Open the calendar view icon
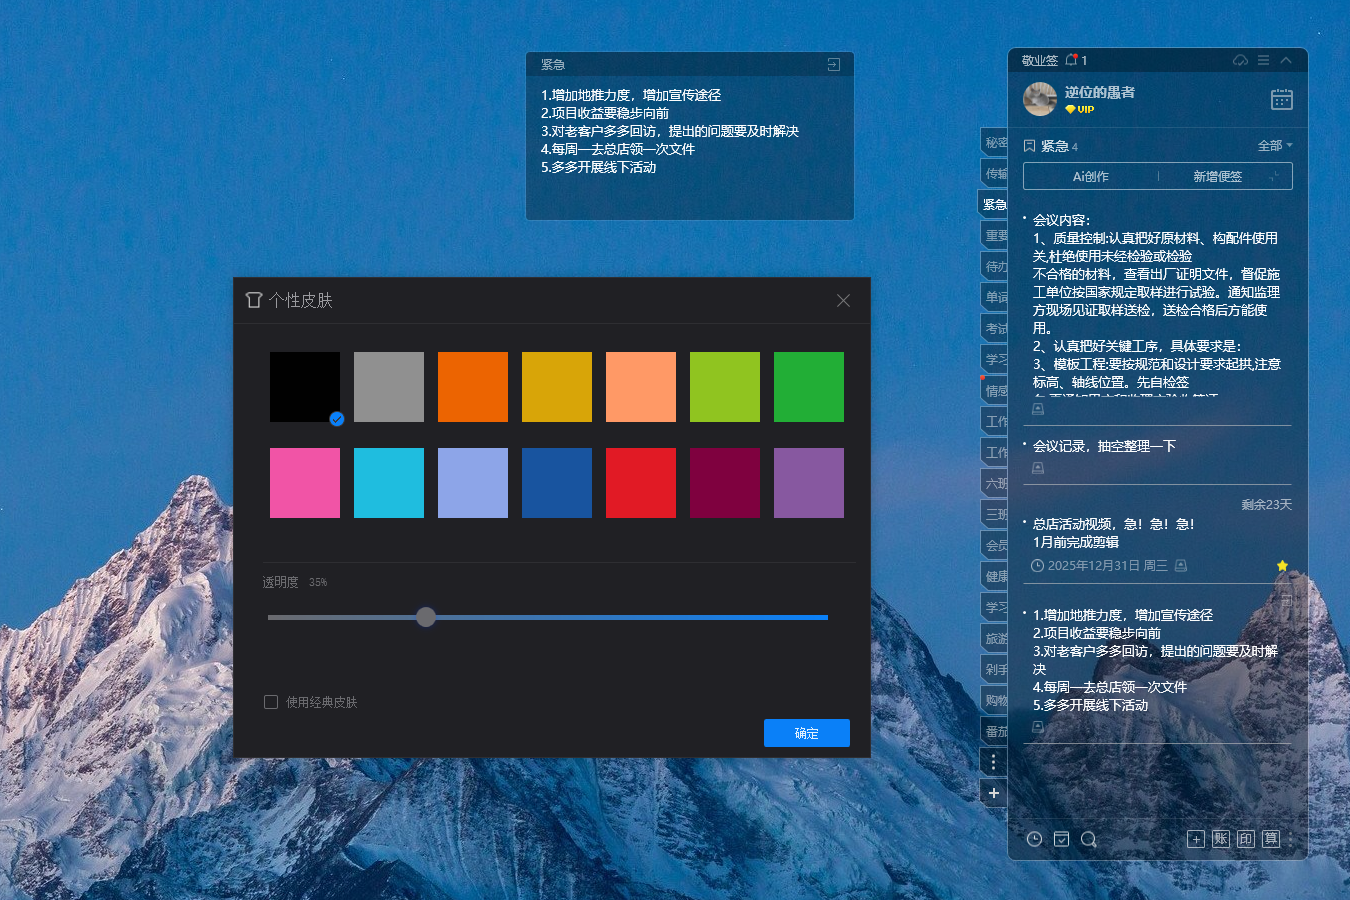1350x900 pixels. (1281, 99)
